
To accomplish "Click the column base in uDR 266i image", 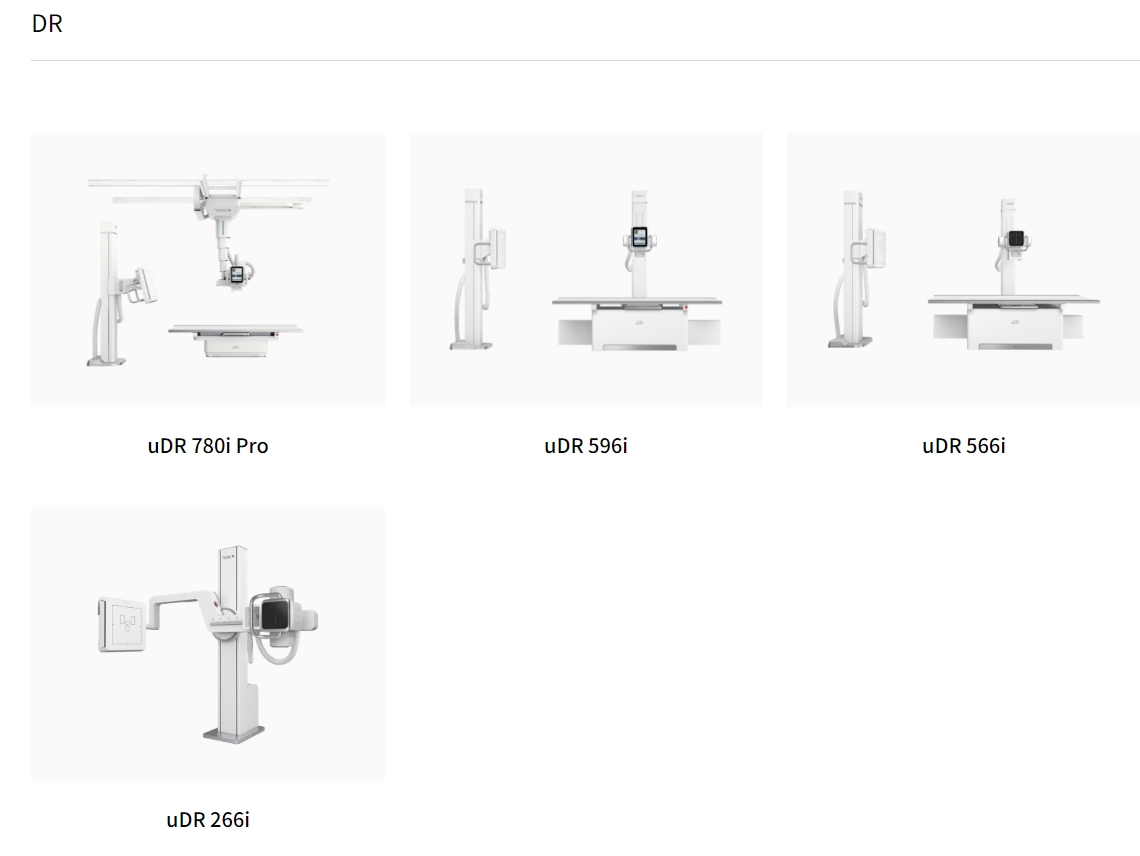I will 233,733.
